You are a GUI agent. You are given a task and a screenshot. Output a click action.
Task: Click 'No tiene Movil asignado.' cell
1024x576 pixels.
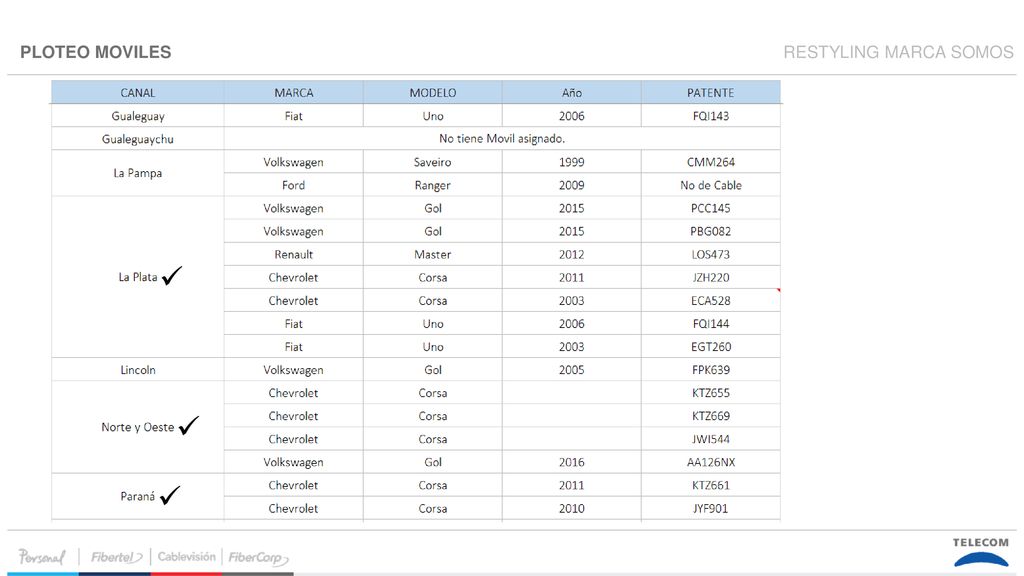click(502, 138)
